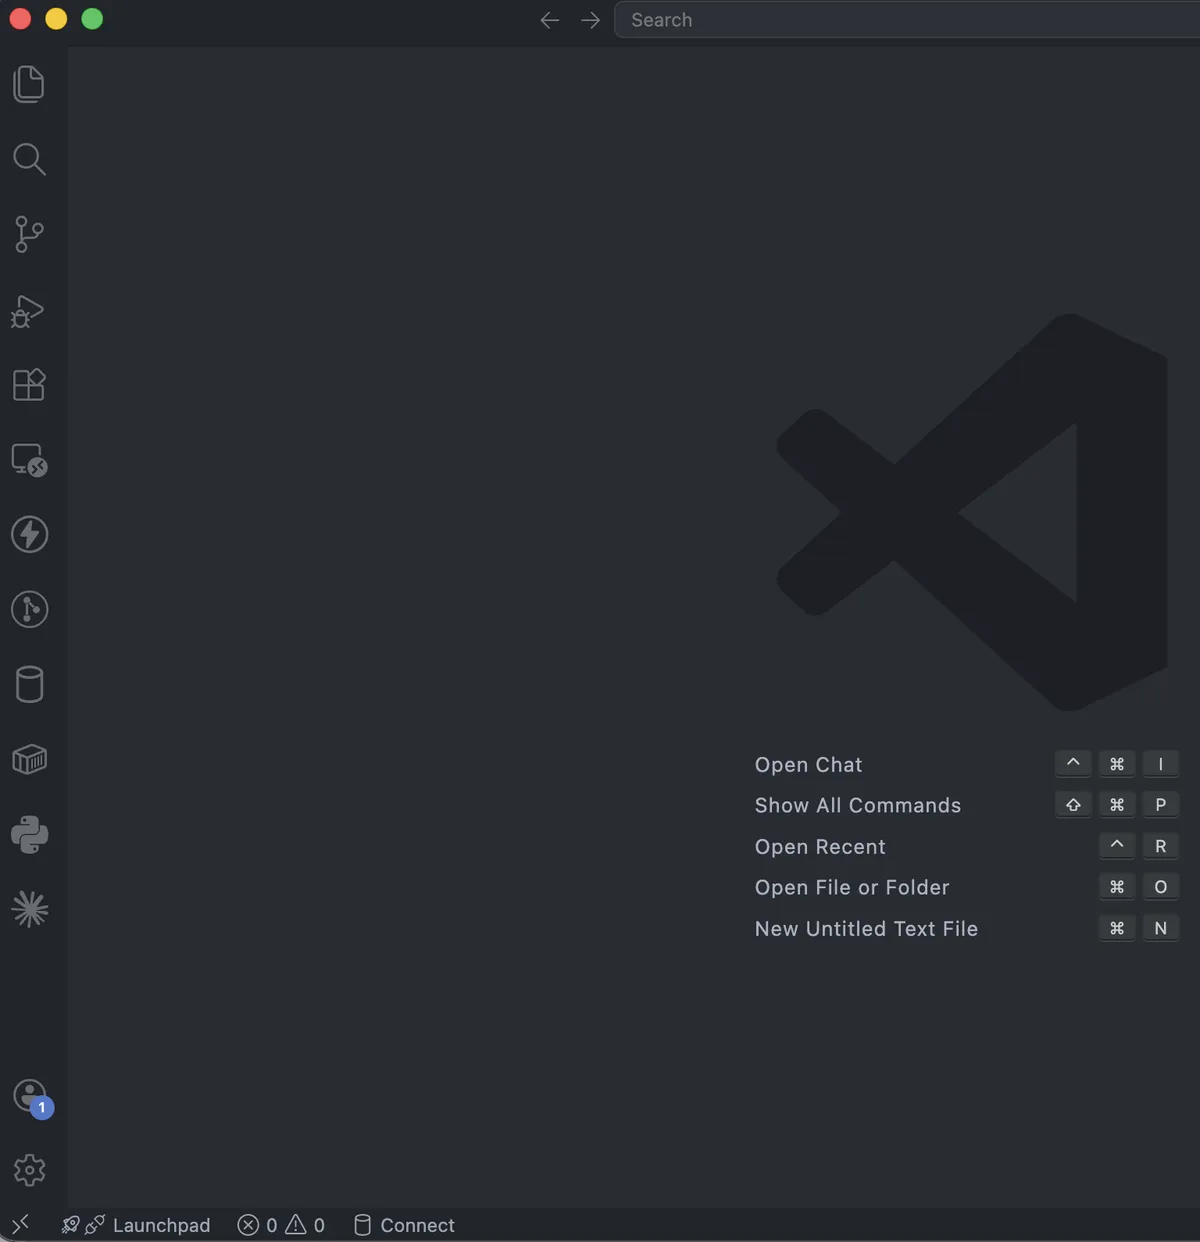Click the Open File or Folder entry
The height and width of the screenshot is (1242, 1200).
coord(852,887)
